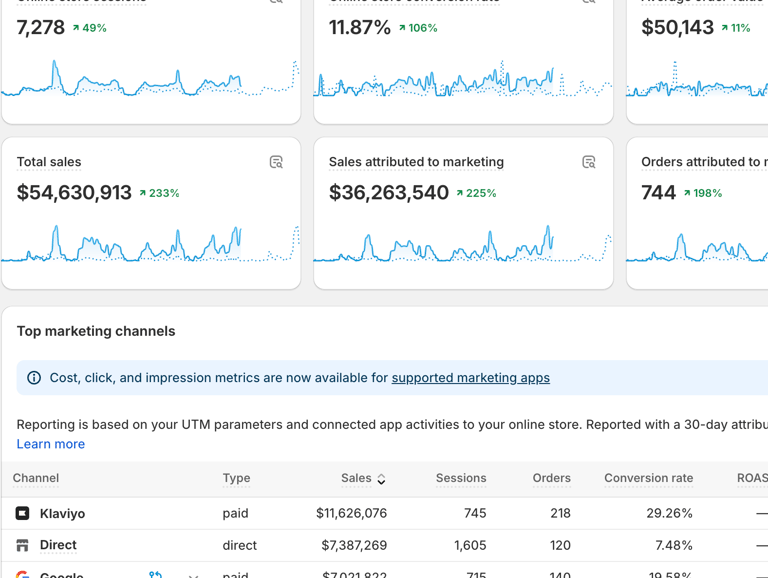The width and height of the screenshot is (768, 578).
Task: Click the Channel column header
Action: point(36,478)
